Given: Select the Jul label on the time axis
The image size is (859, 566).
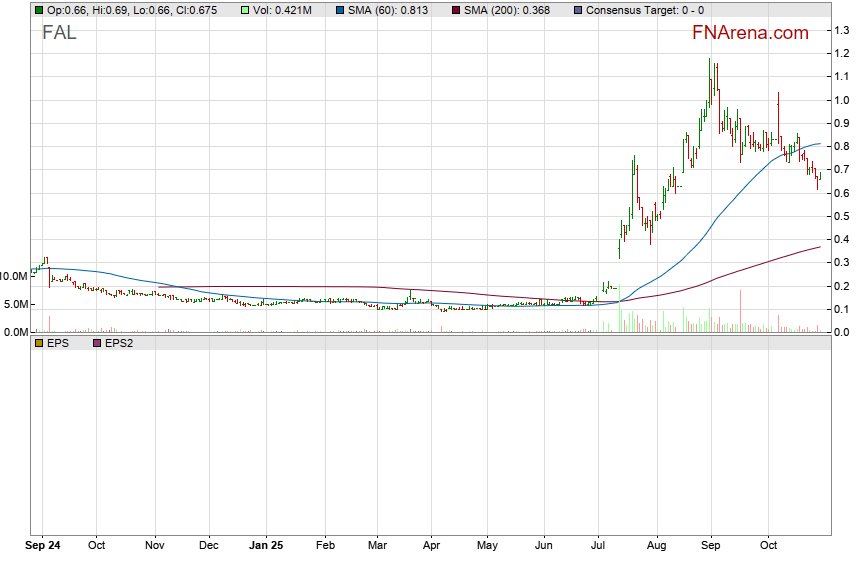Looking at the screenshot, I should tap(597, 546).
